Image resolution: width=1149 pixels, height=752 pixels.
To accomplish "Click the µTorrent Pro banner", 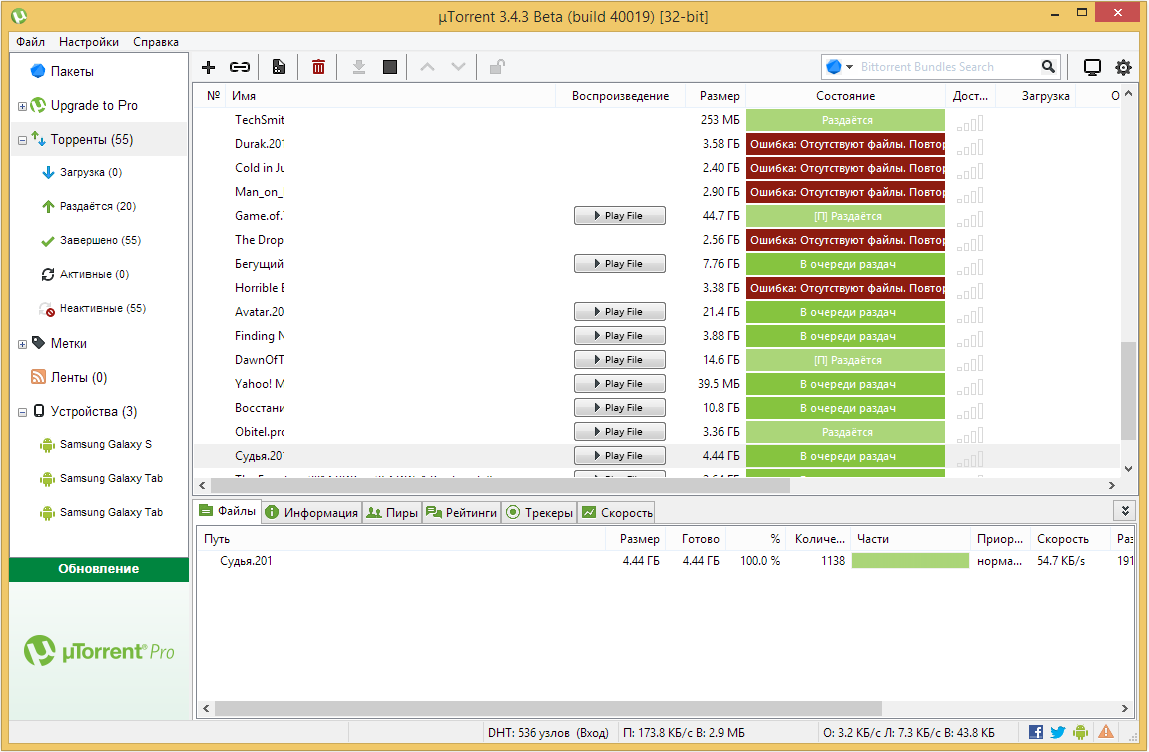I will point(99,651).
